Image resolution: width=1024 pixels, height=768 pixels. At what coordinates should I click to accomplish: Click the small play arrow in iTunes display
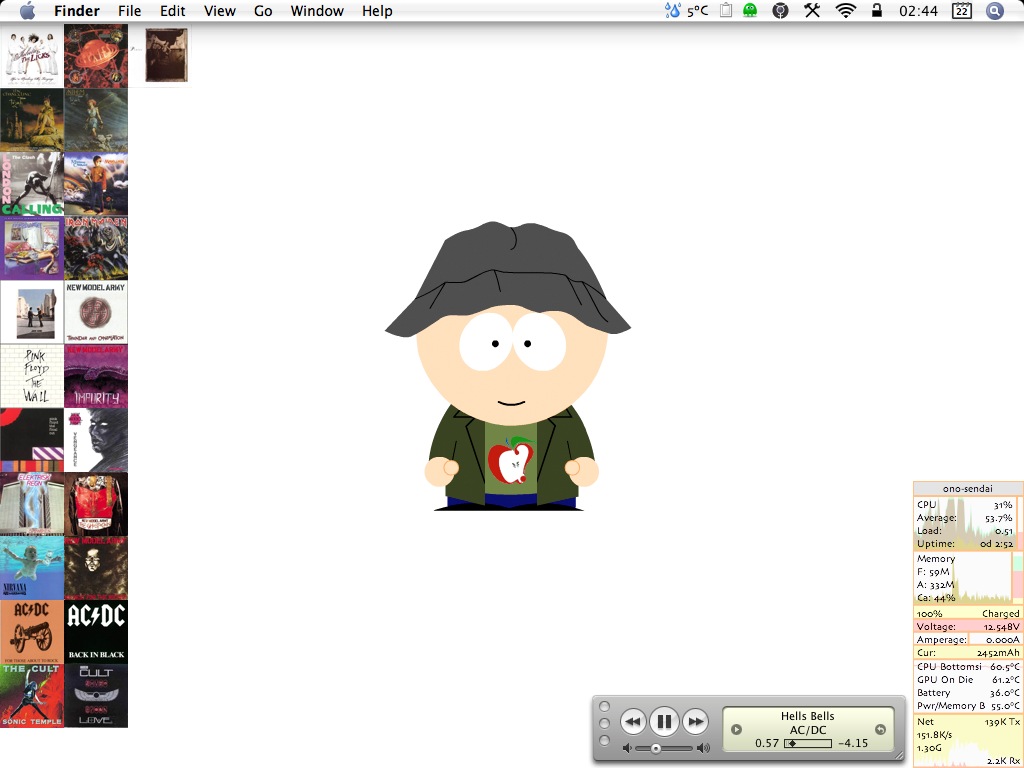[x=737, y=729]
